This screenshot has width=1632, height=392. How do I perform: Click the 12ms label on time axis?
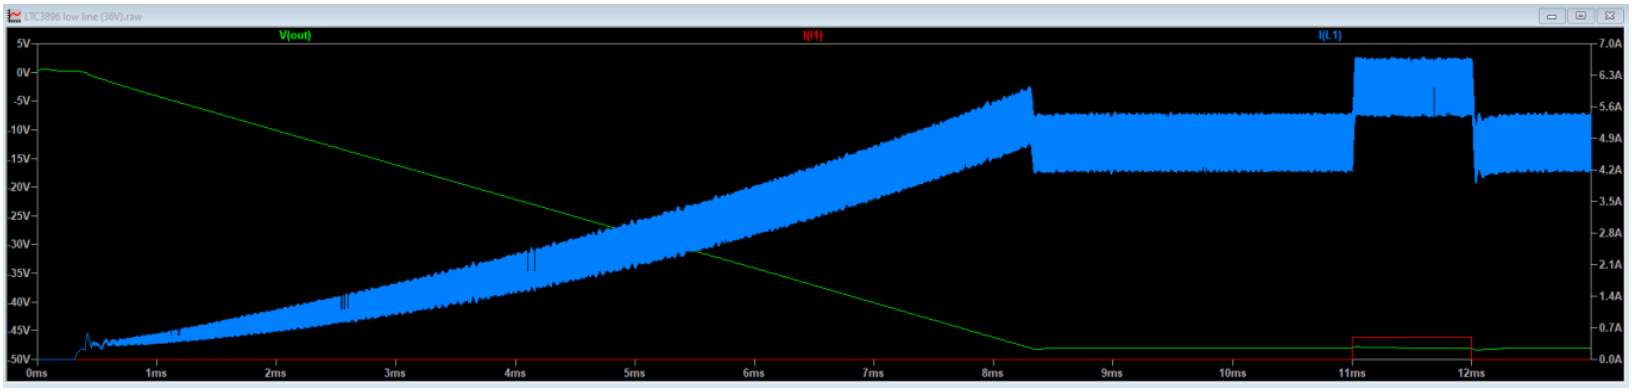click(1470, 373)
